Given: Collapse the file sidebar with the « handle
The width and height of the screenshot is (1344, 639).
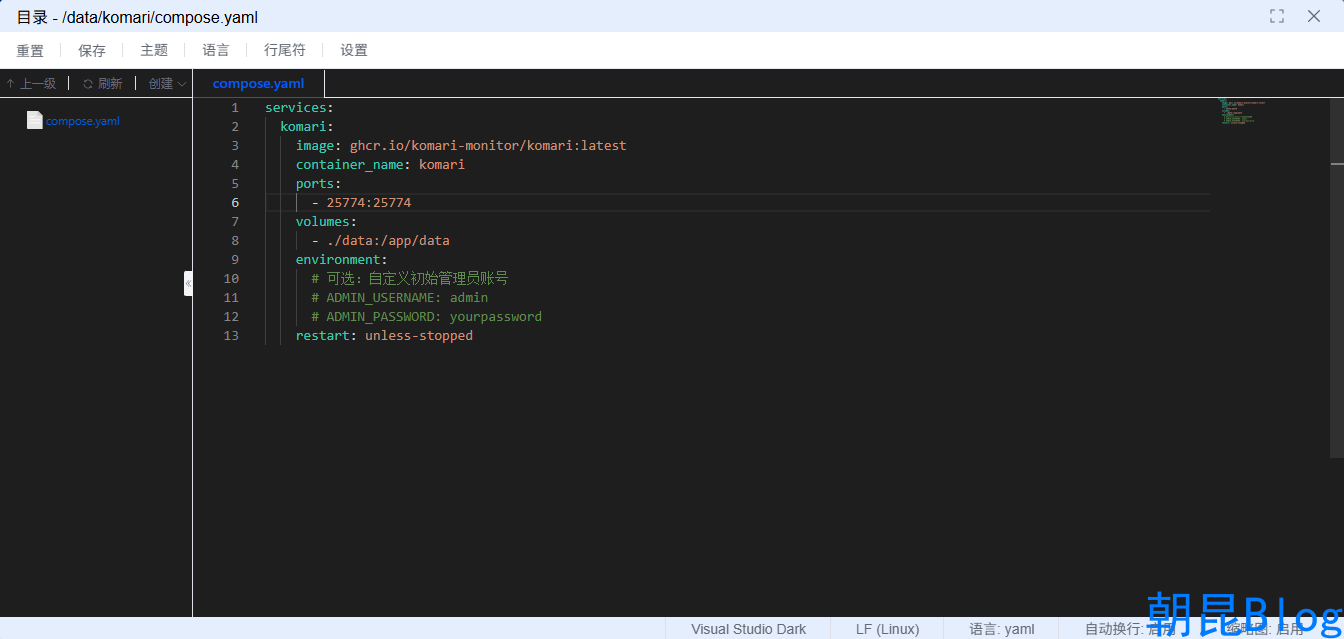Looking at the screenshot, I should tap(188, 283).
